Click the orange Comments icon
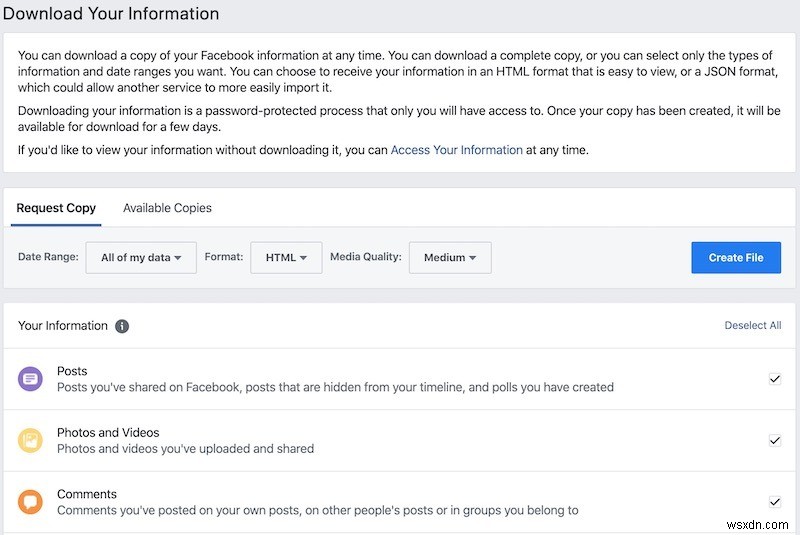 (30, 502)
